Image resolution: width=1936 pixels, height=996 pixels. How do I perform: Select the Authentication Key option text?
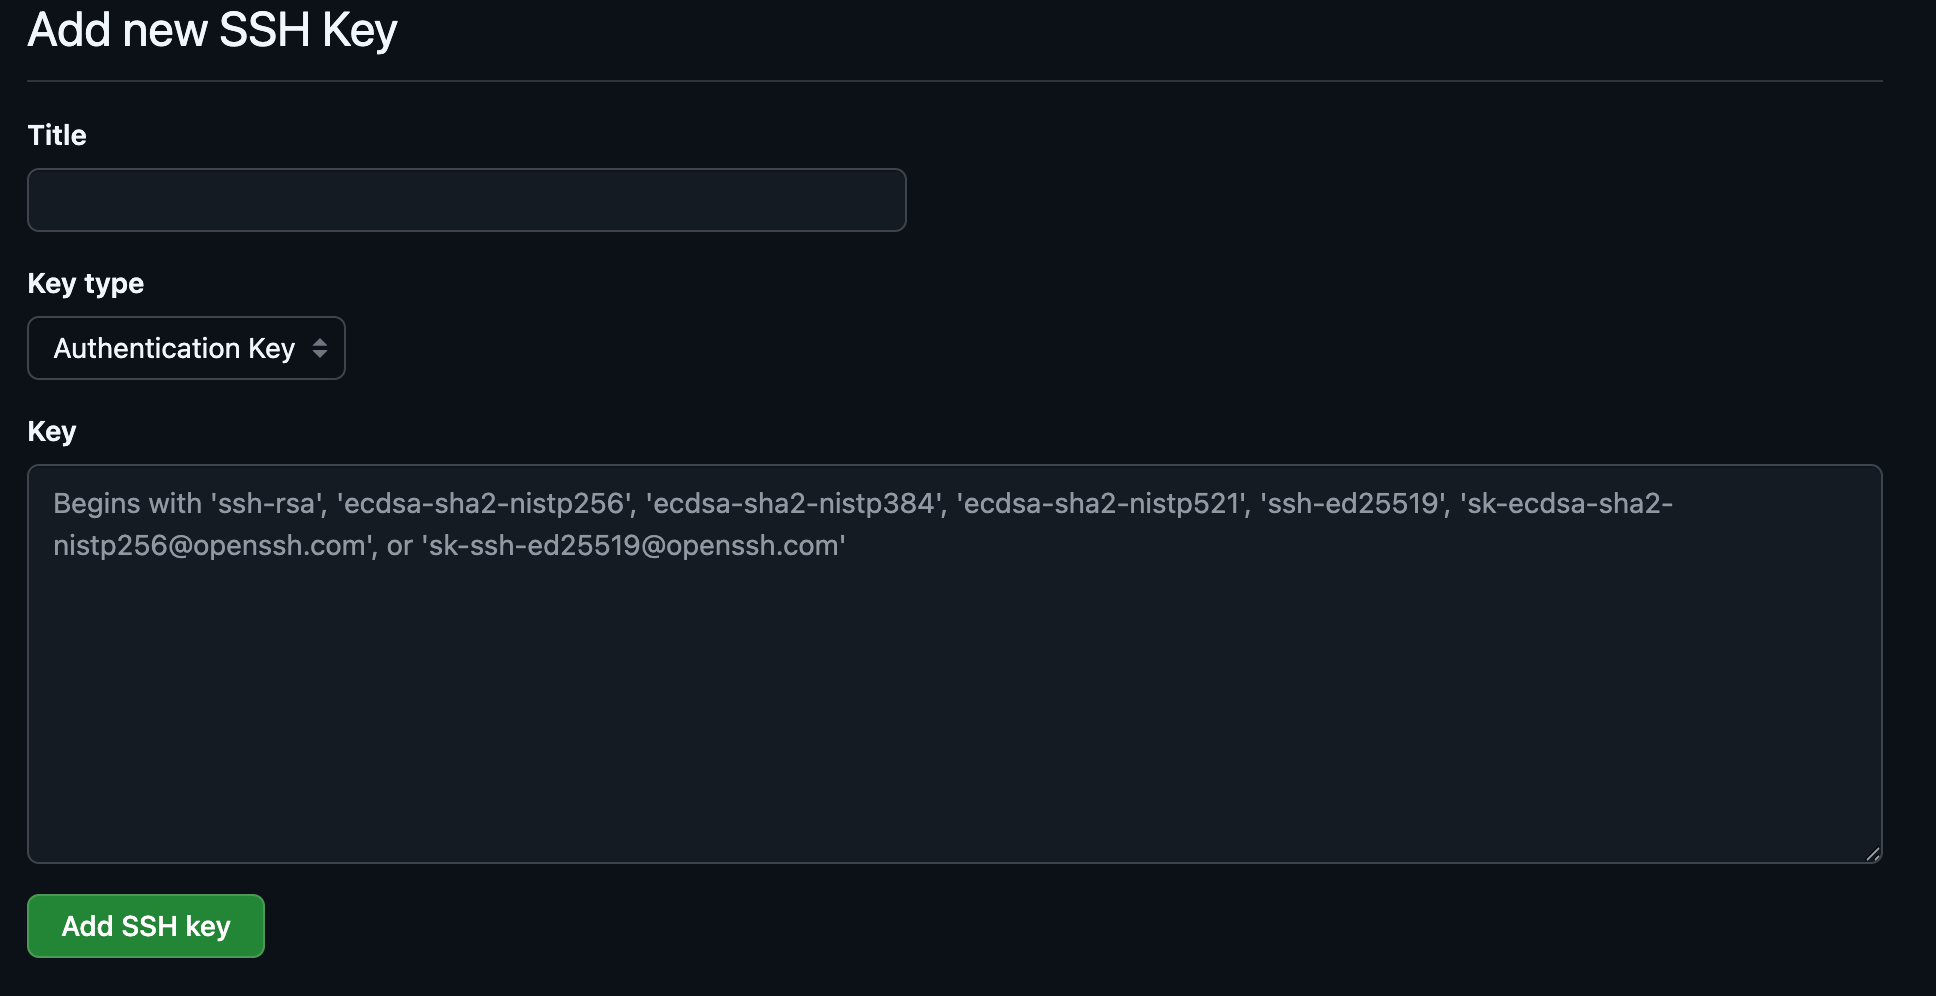[174, 348]
